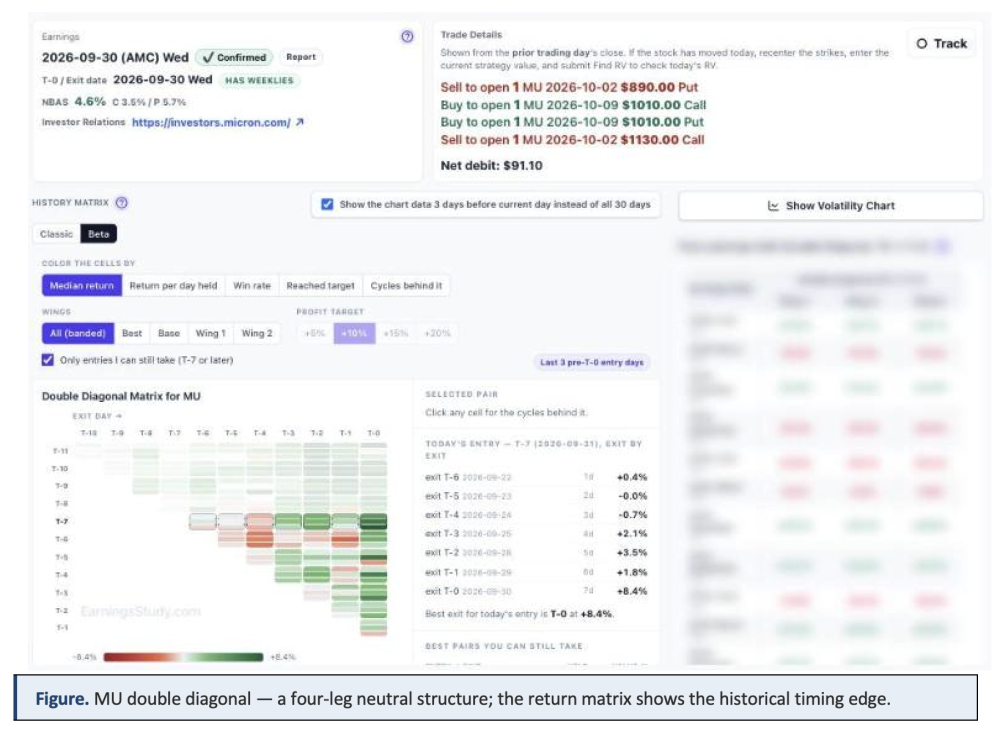Click the dark green T-7 row, T-0 column cell
This screenshot has width=1000, height=733.
[374, 522]
